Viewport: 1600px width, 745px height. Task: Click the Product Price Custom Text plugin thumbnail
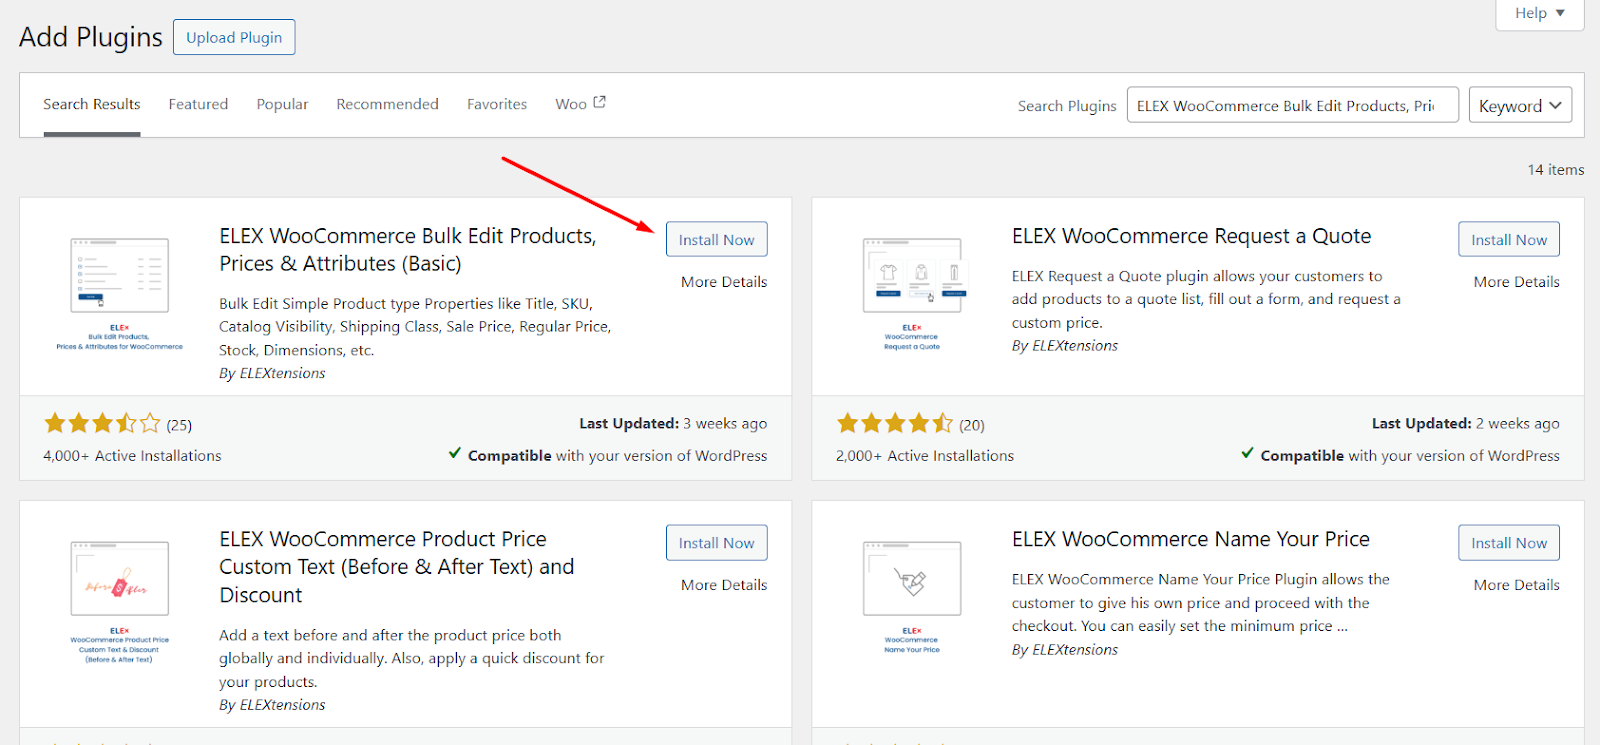coord(119,602)
